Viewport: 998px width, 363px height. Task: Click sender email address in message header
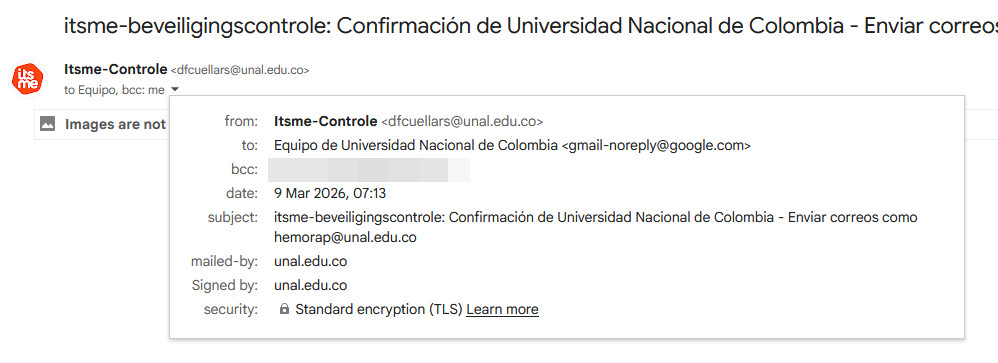(x=240, y=71)
